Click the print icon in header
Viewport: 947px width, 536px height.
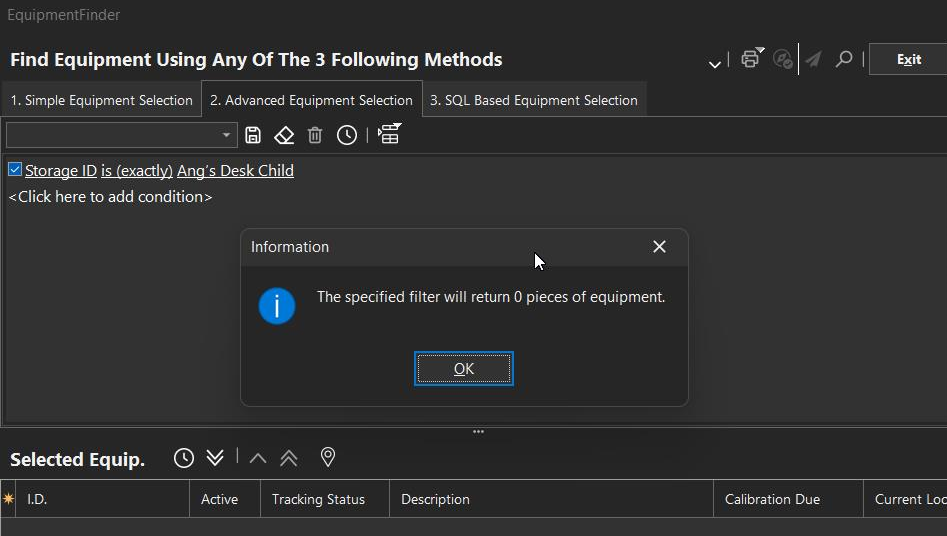751,59
